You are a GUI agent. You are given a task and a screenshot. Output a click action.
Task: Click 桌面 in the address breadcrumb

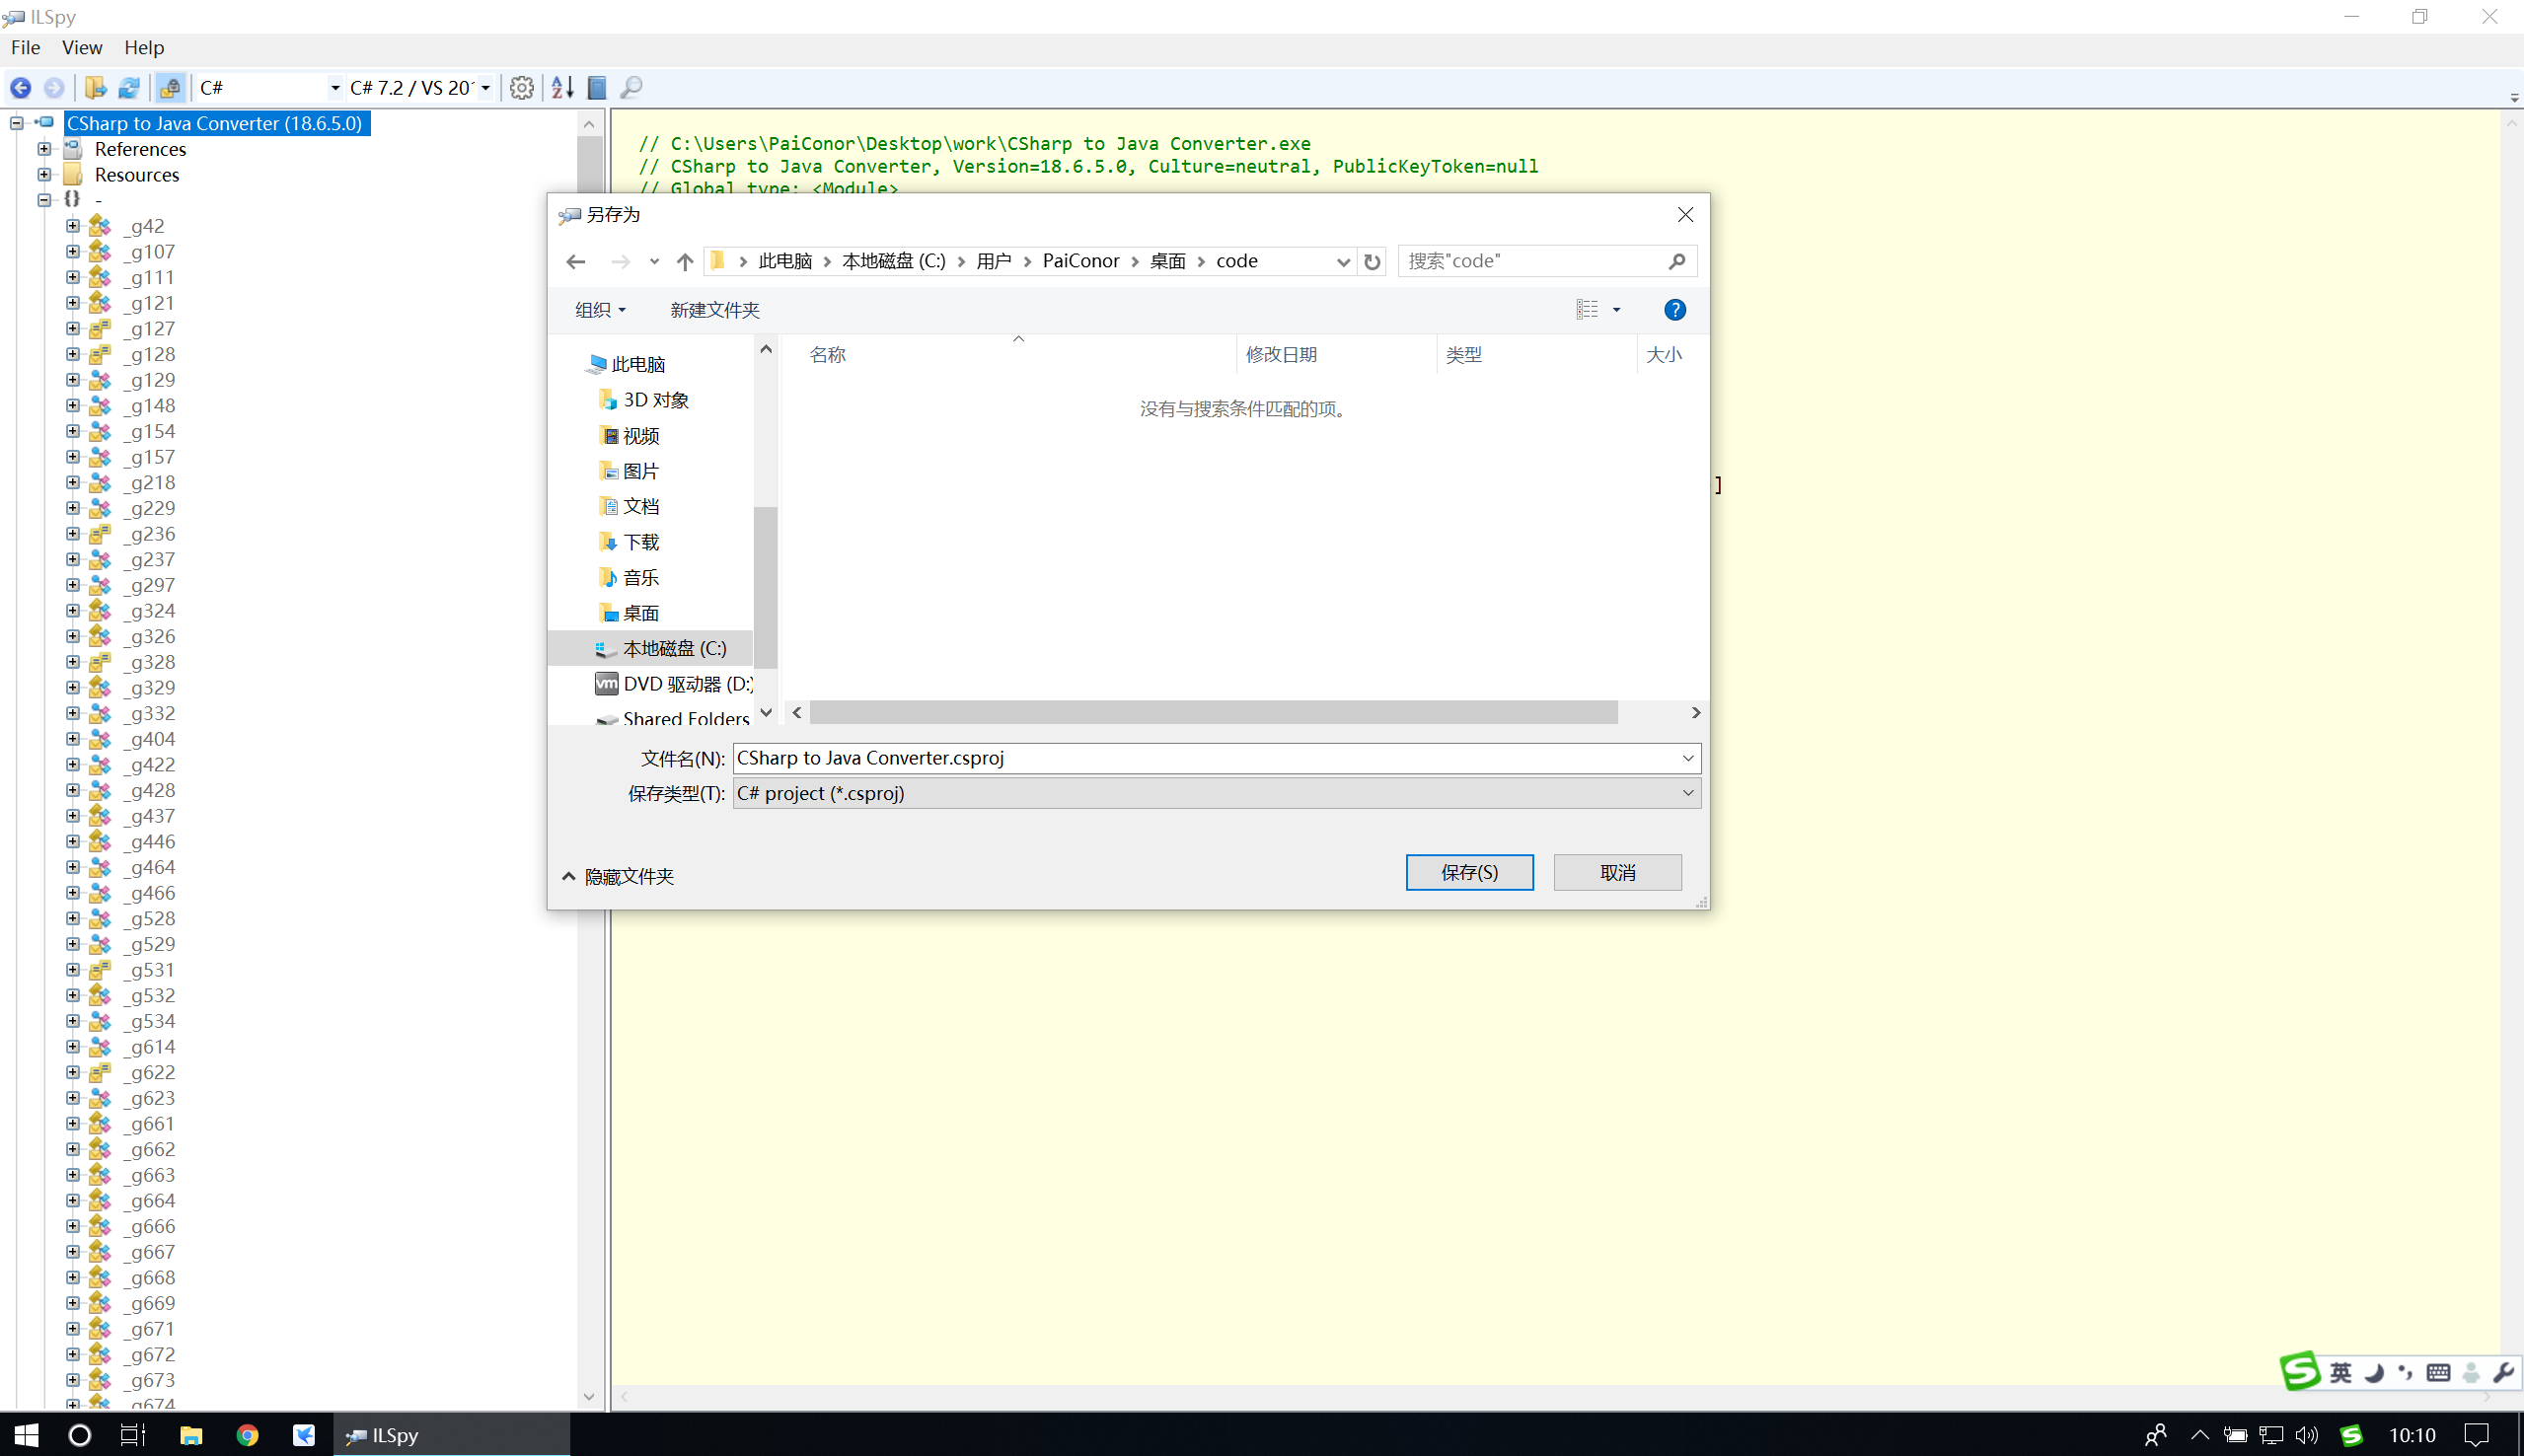(x=1167, y=261)
